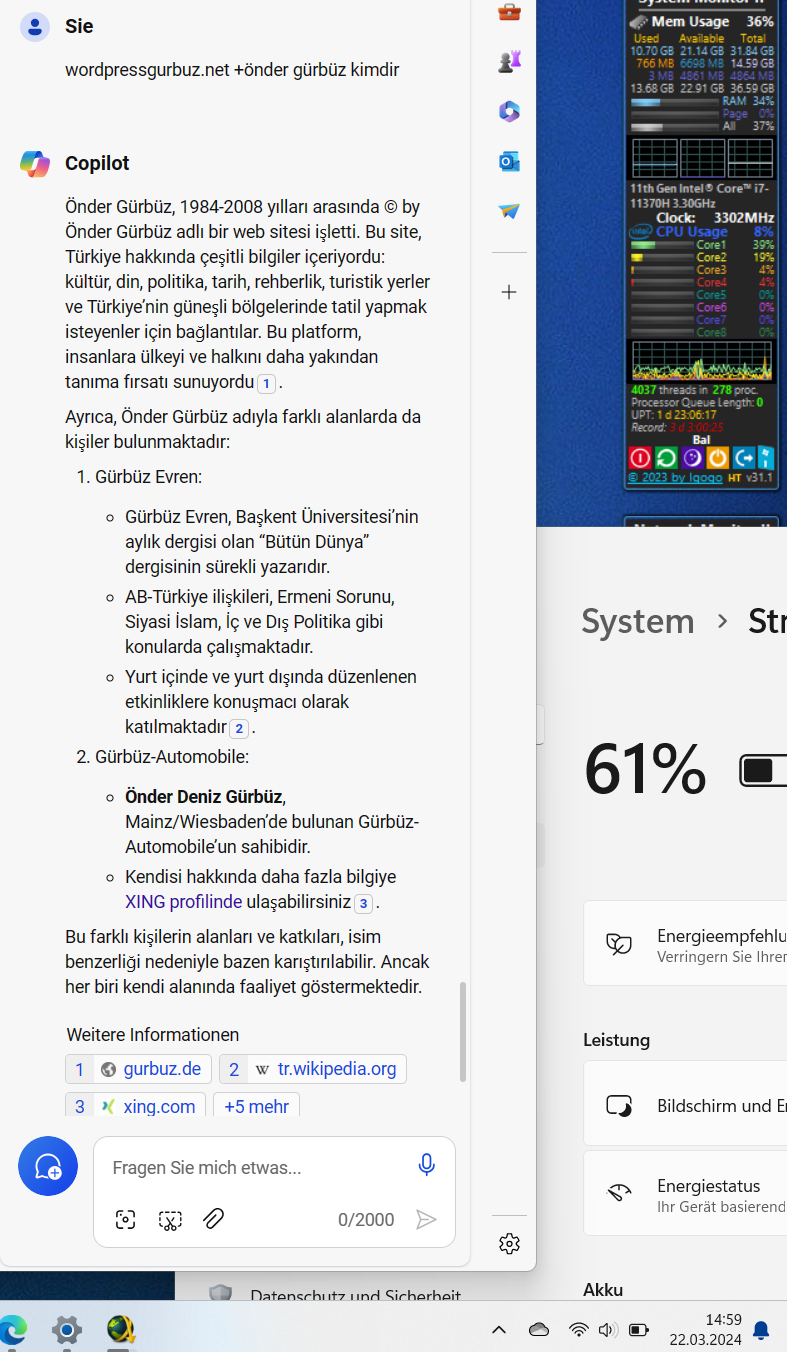The width and height of the screenshot is (787, 1352).
Task: Open the Settings gear on the taskbar
Action: (x=67, y=1330)
